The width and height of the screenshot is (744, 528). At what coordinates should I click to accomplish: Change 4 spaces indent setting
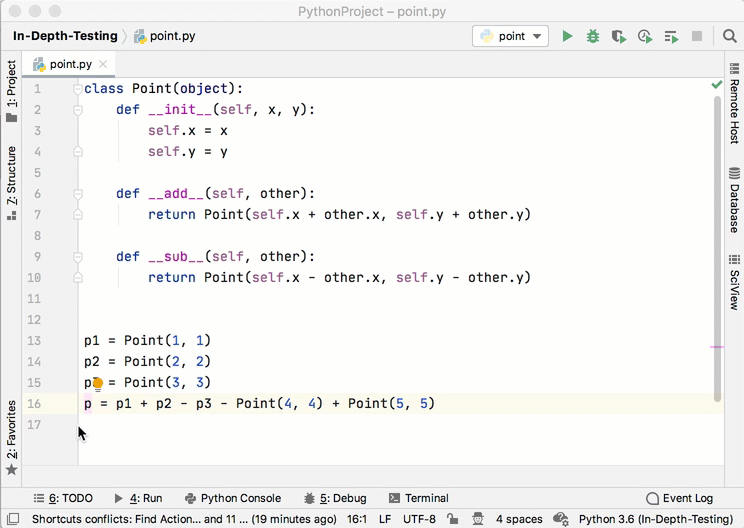click(519, 519)
